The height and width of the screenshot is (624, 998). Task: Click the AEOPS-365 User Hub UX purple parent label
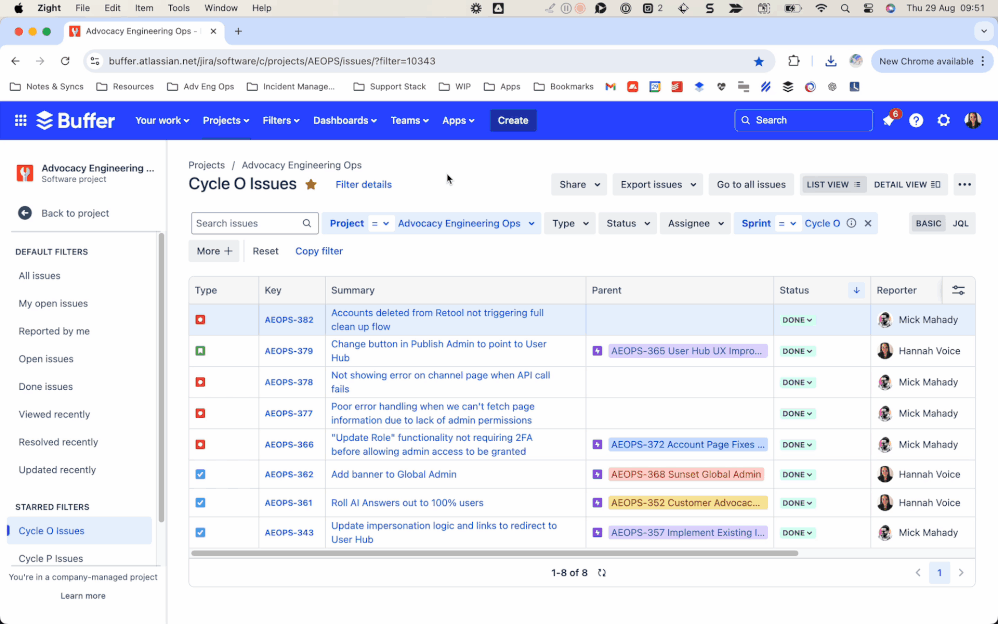687,351
